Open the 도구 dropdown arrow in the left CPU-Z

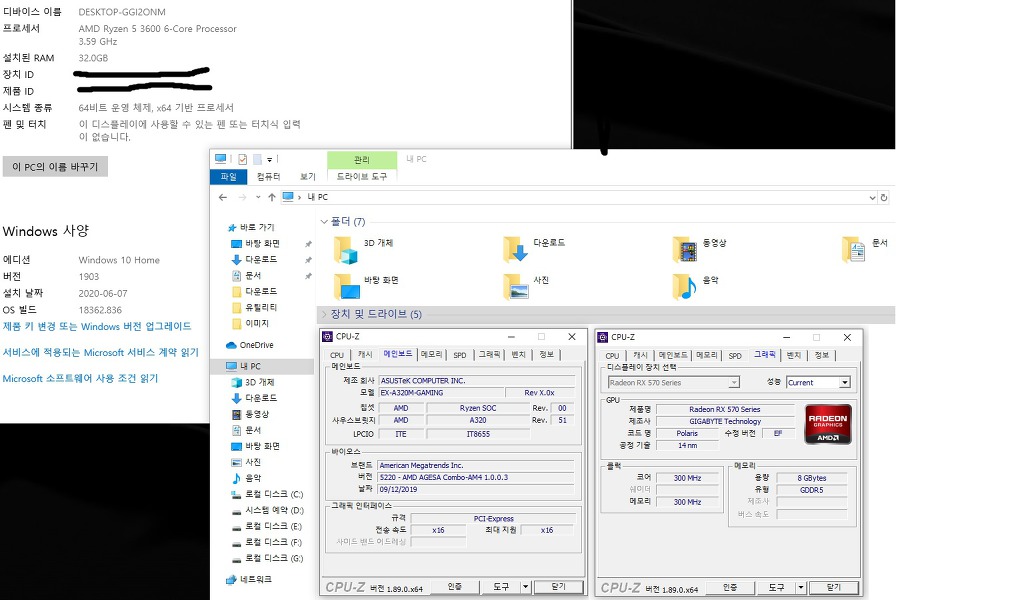[525, 587]
